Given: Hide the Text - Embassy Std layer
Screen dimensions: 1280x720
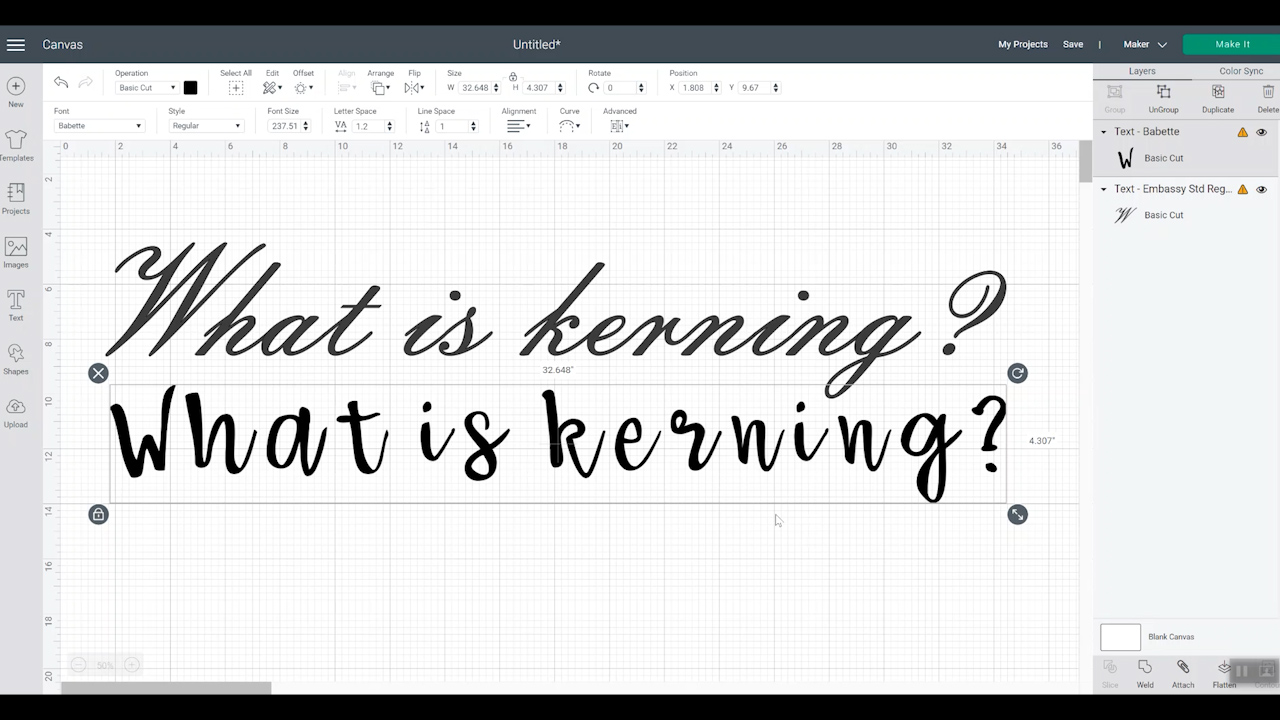Looking at the screenshot, I should coord(1261,189).
